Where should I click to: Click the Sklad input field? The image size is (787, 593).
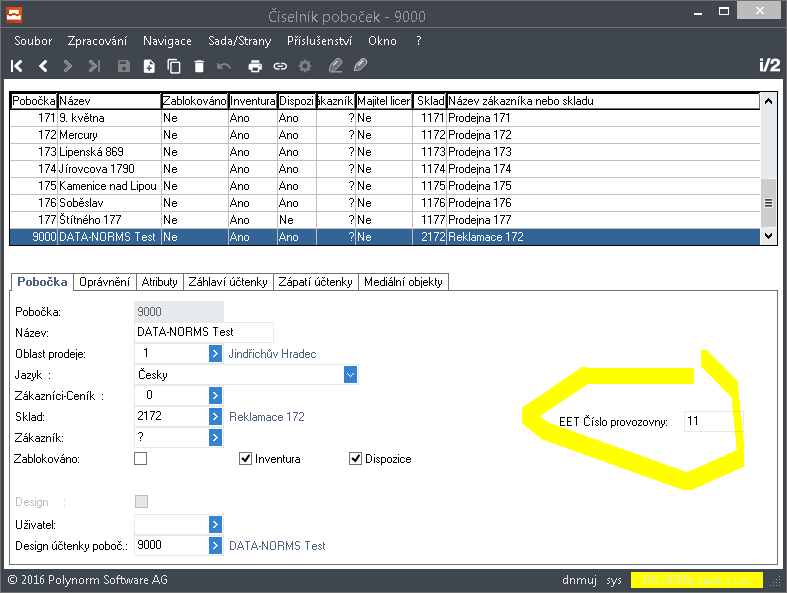pyautogui.click(x=172, y=416)
